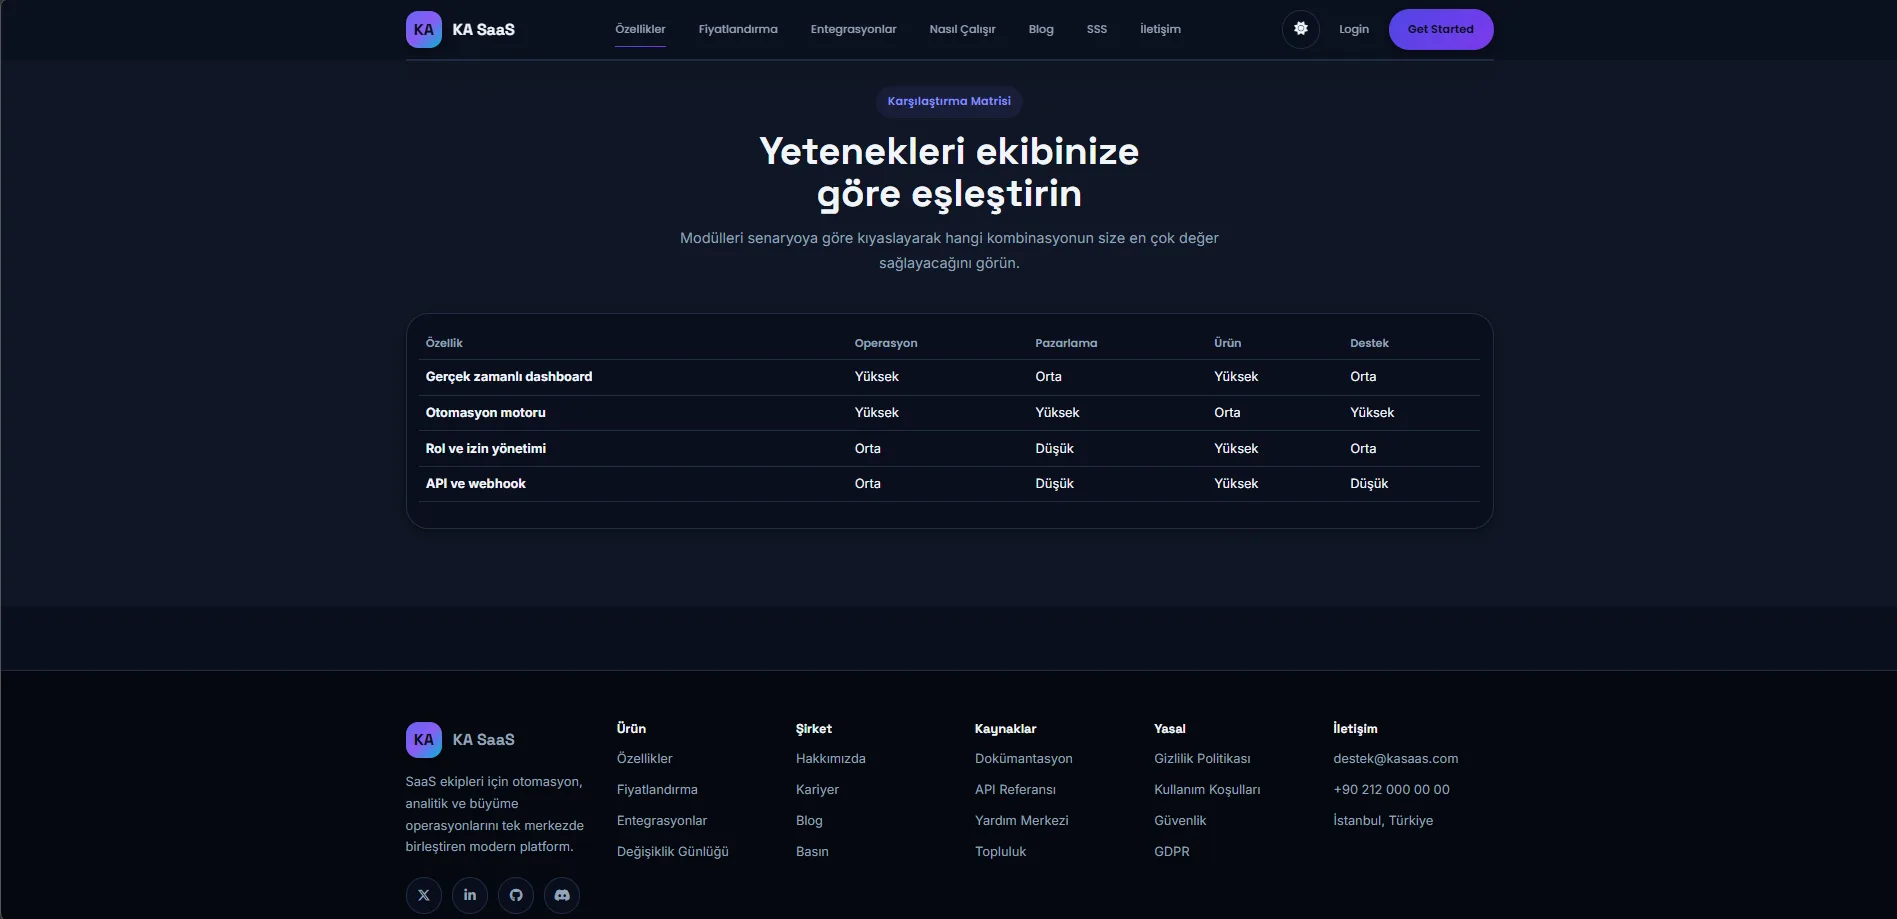The image size is (1897, 919).
Task: Click the LinkedIn social icon
Action: pos(469,895)
